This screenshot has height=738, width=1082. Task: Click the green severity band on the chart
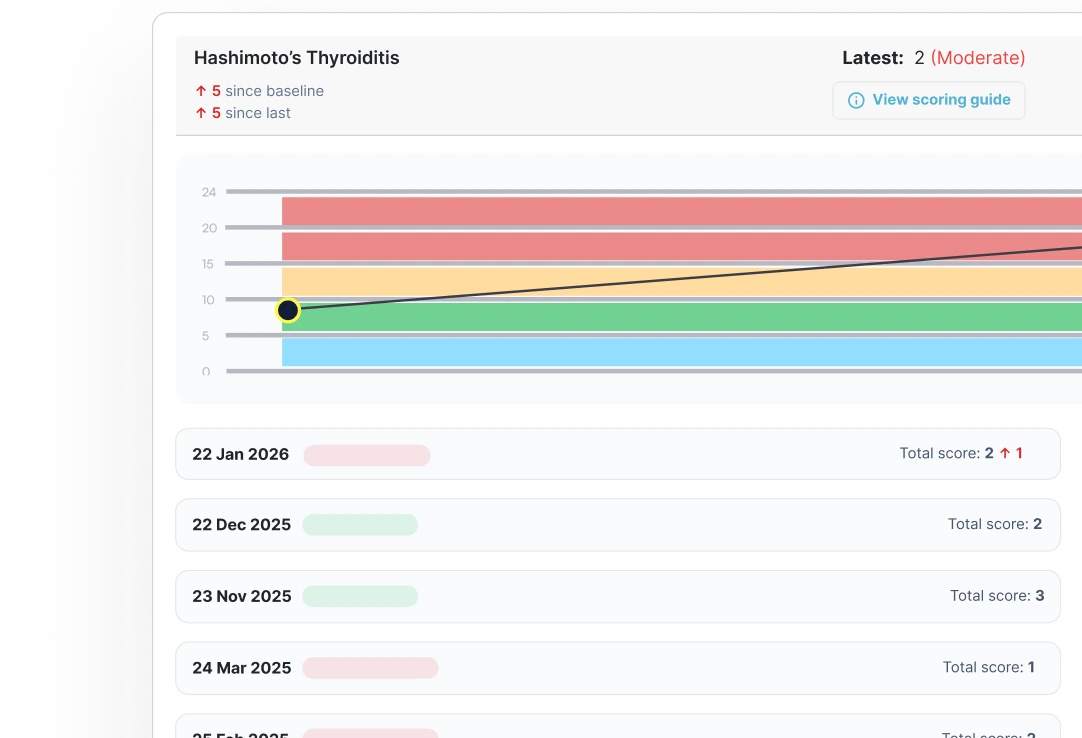pyautogui.click(x=680, y=317)
